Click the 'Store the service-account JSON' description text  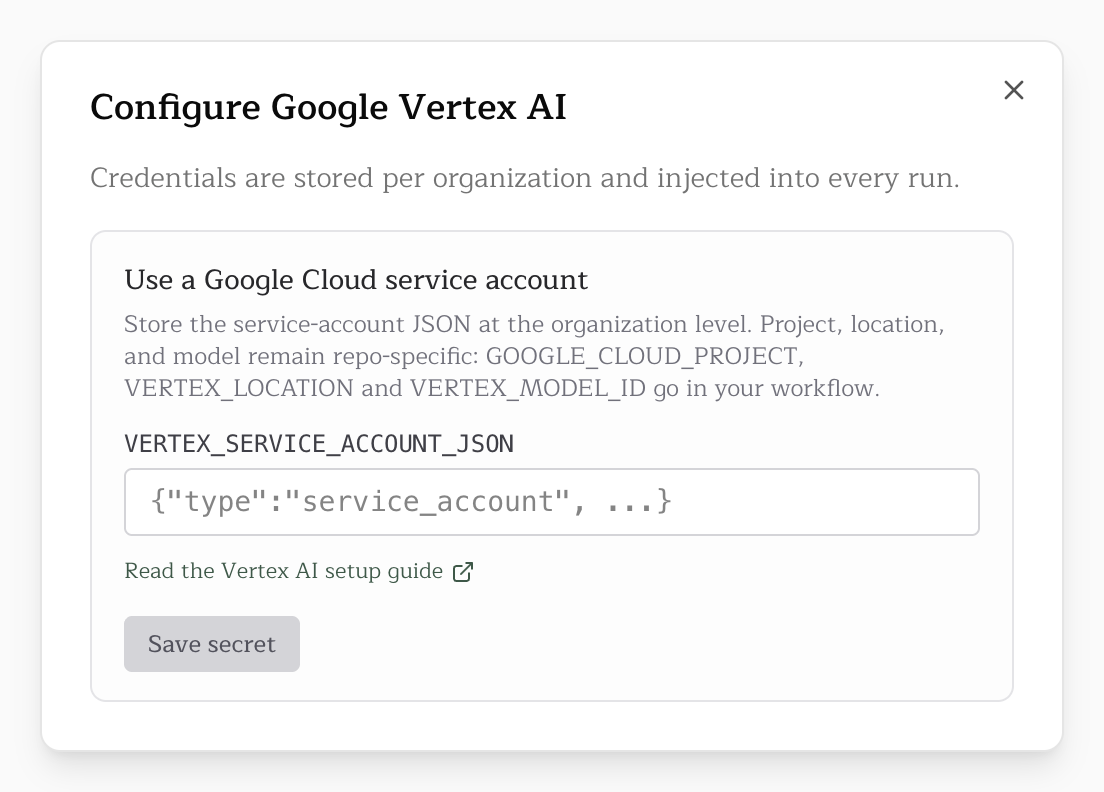click(534, 356)
